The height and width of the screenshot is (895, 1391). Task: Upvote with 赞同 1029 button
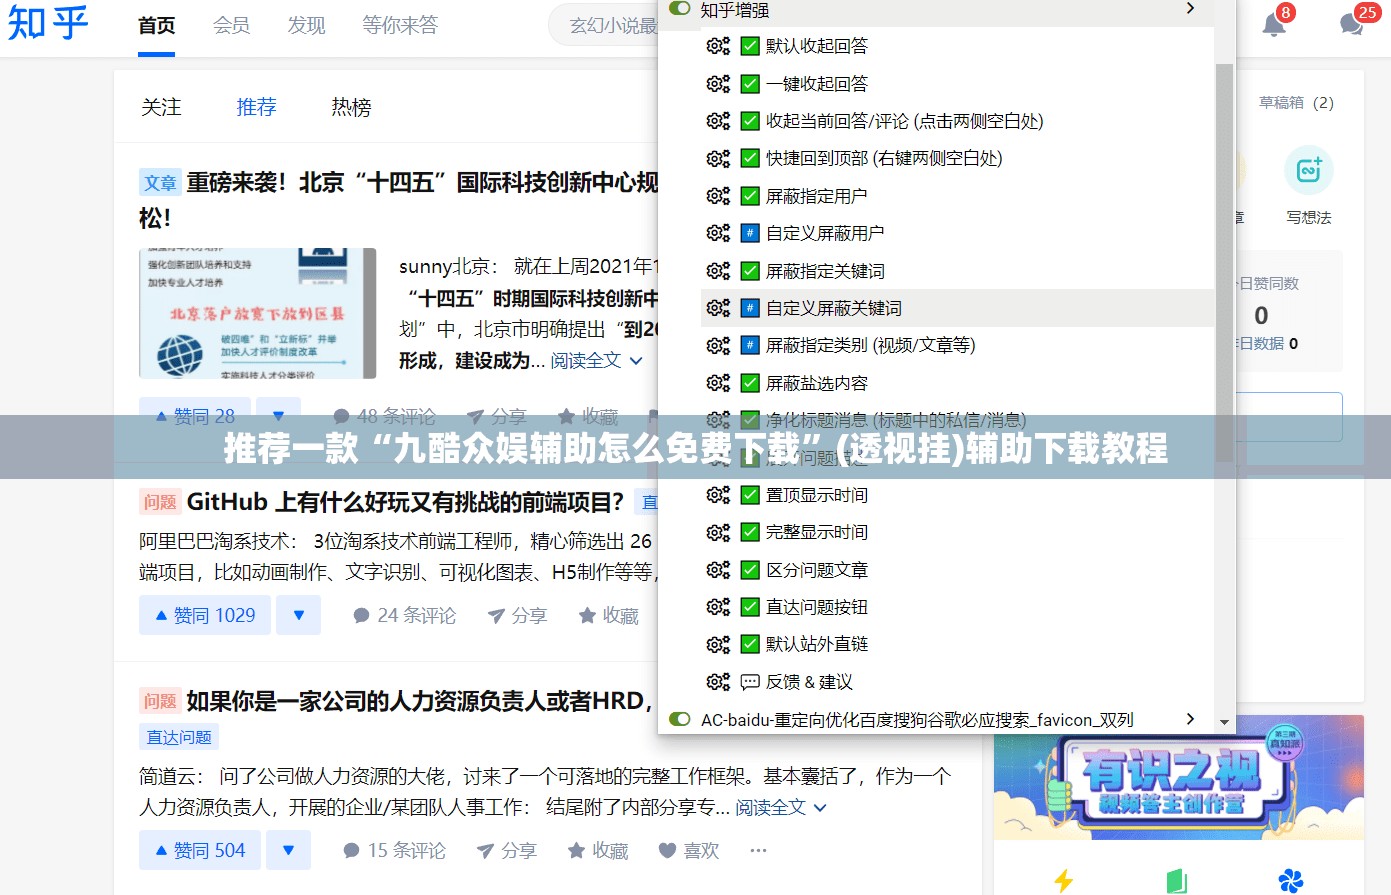pos(206,615)
